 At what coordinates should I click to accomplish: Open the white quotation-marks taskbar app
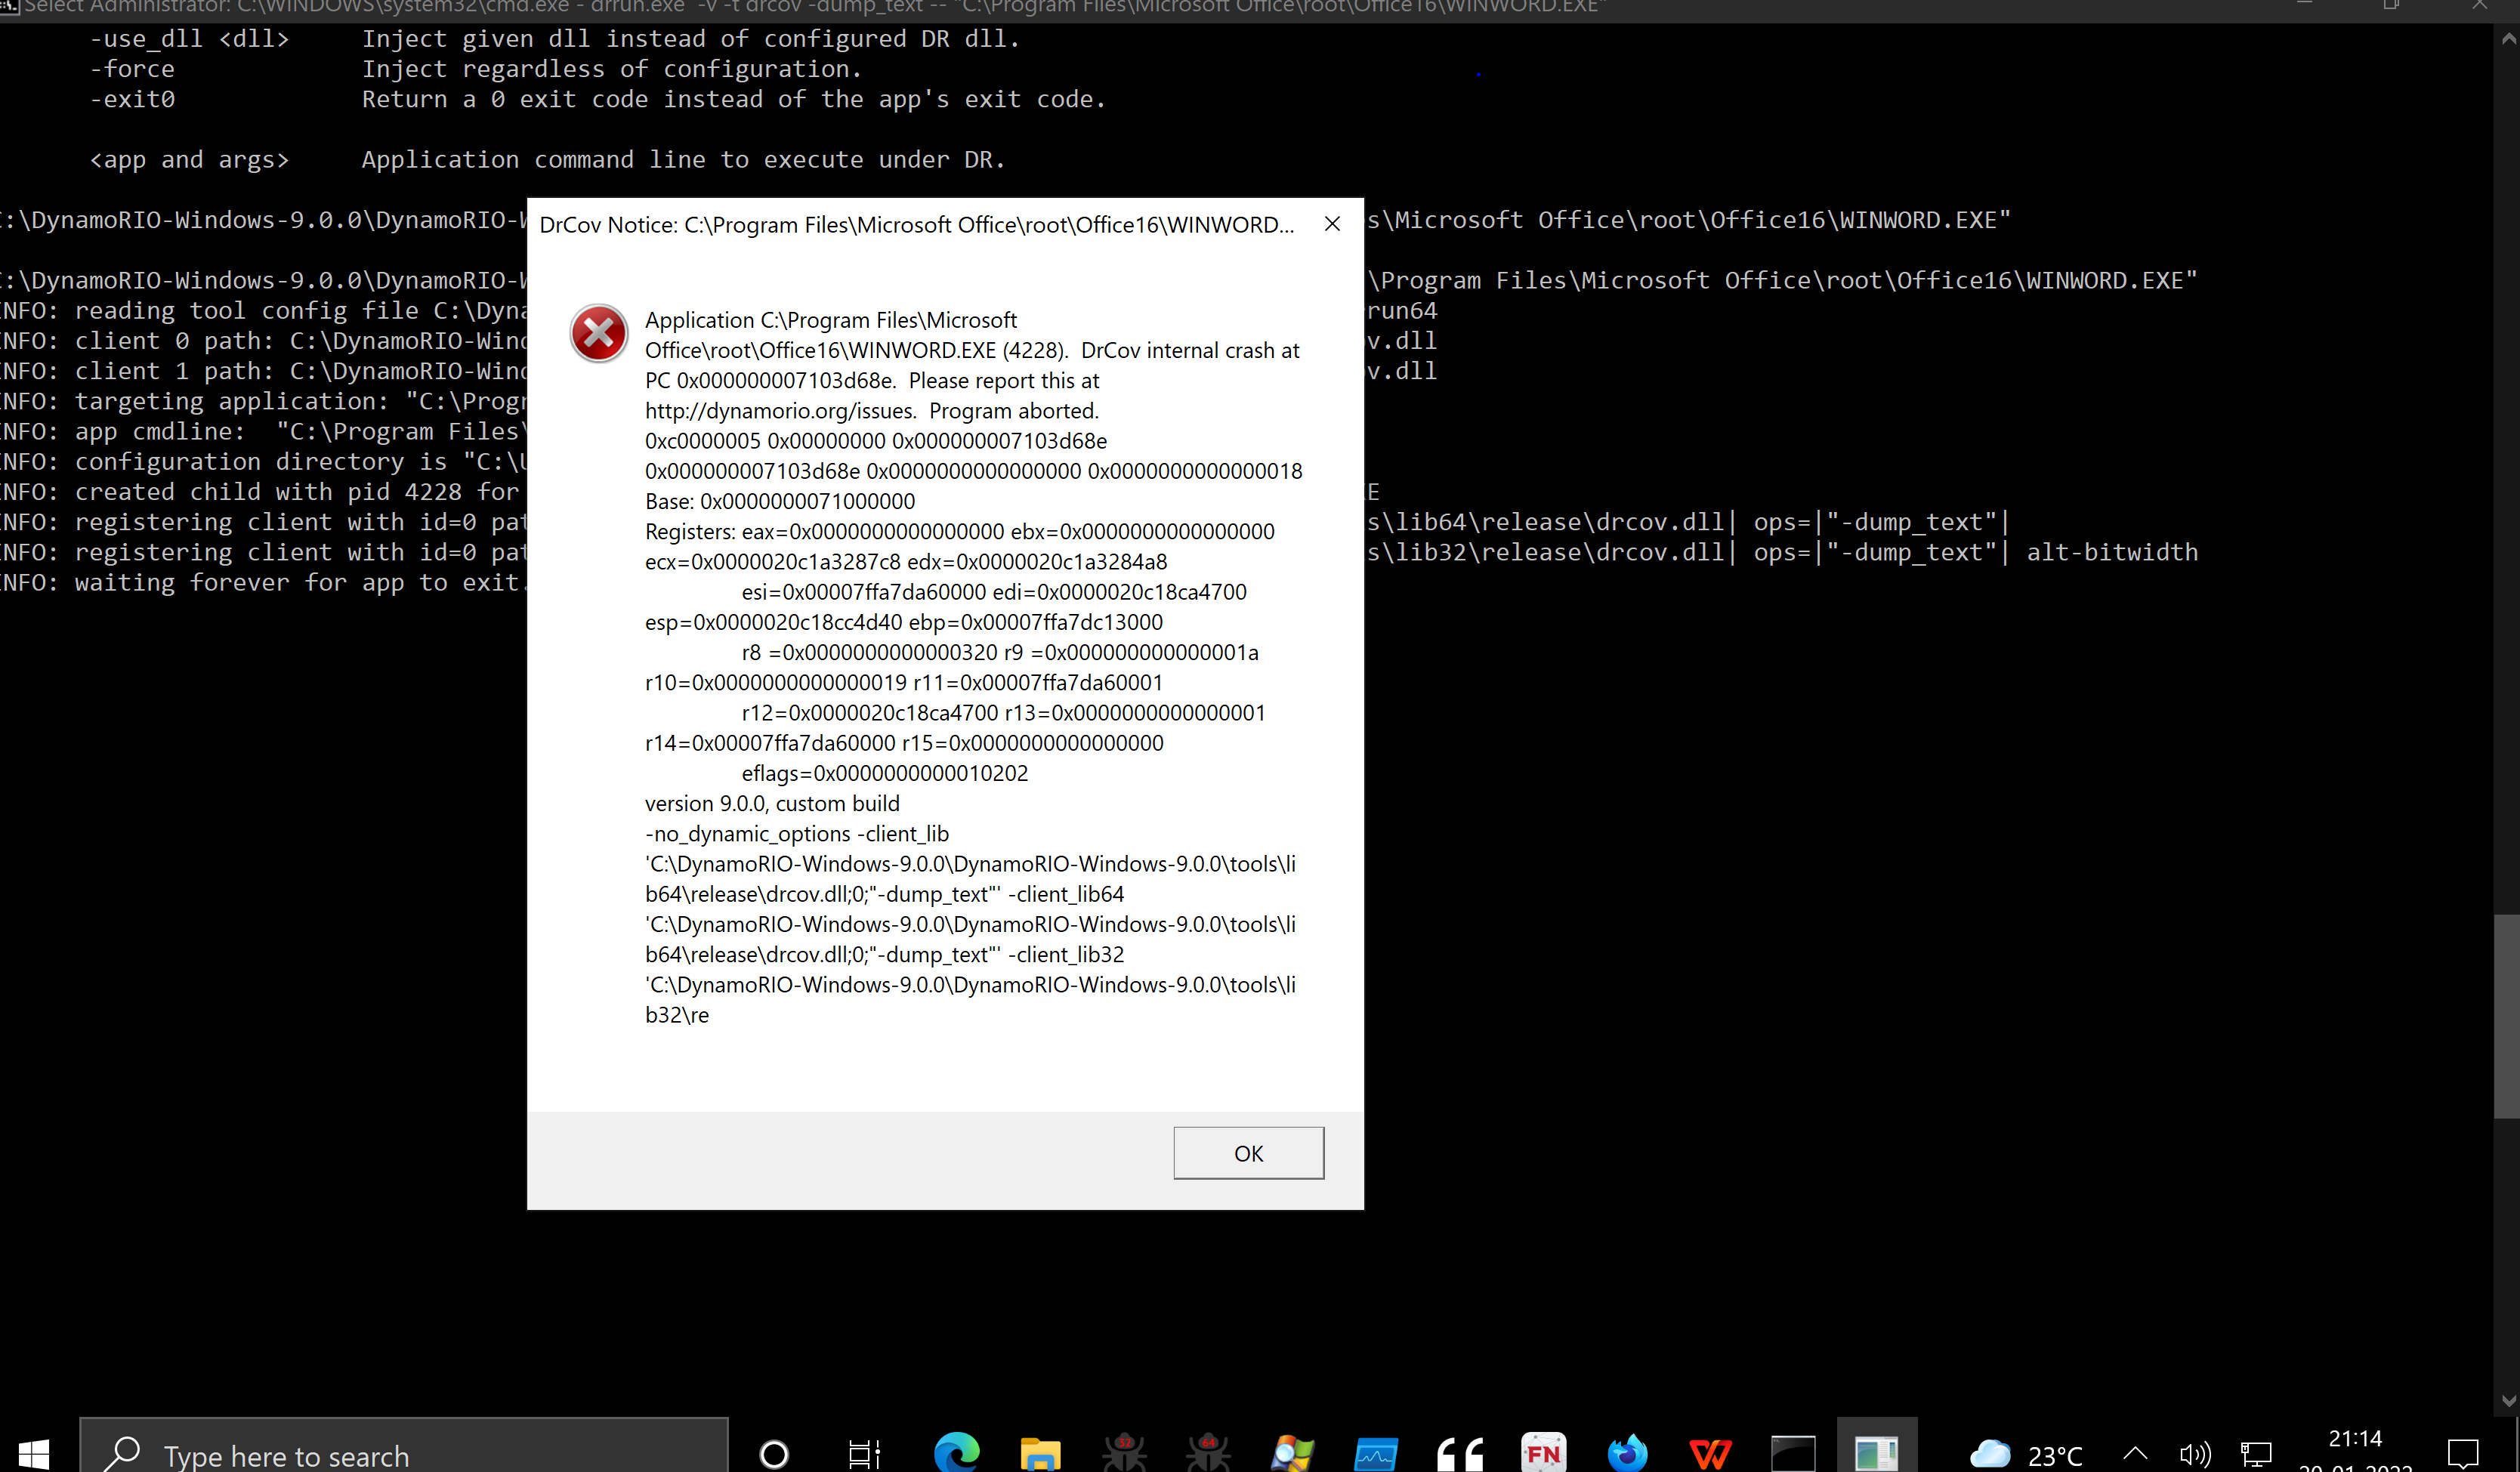[1460, 1453]
